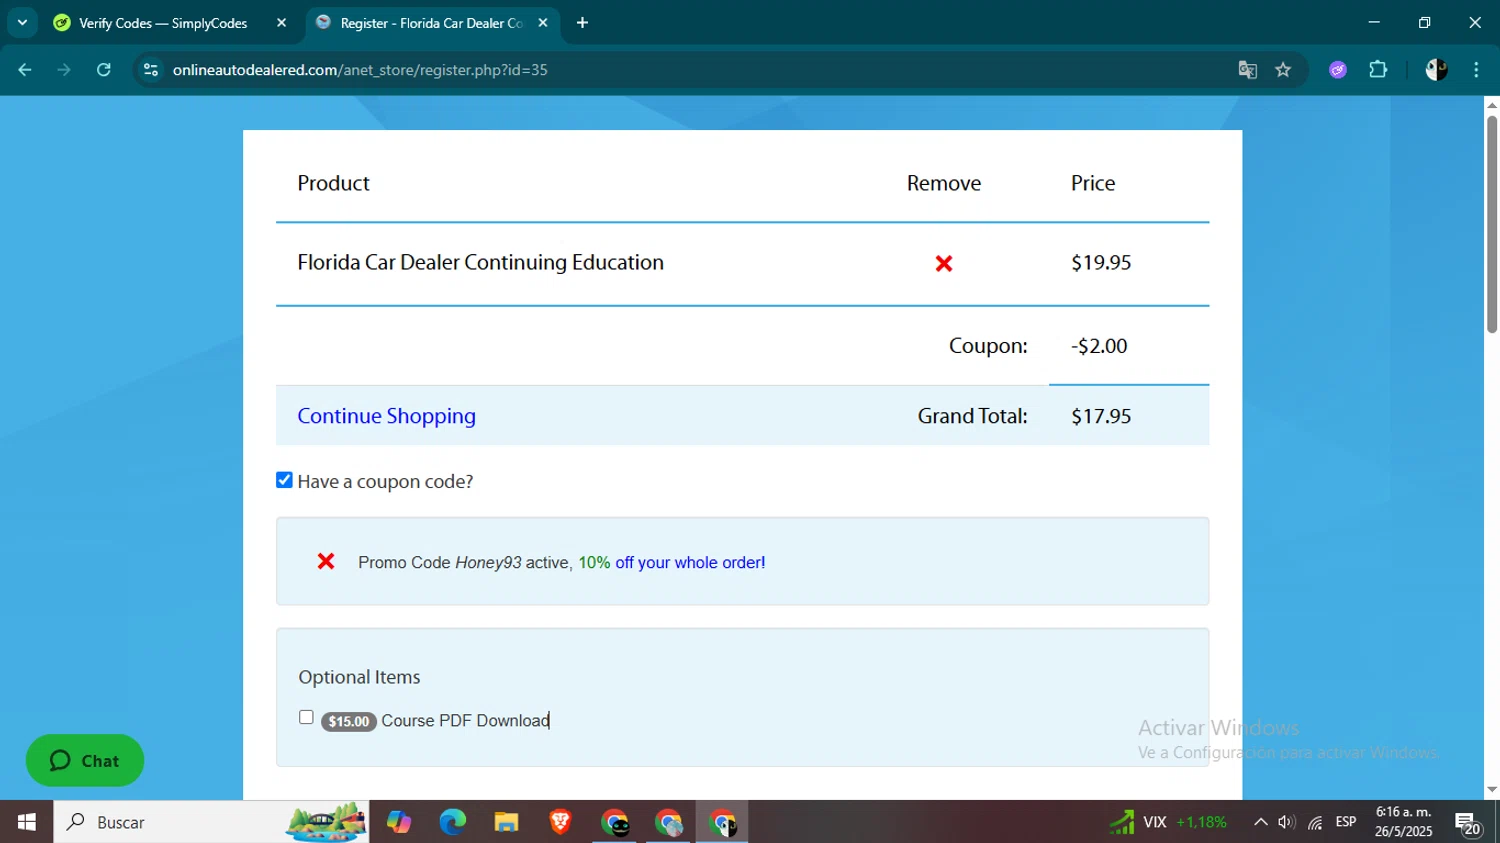Open the Extensions puzzle icon
This screenshot has width=1500, height=843.
point(1378,70)
